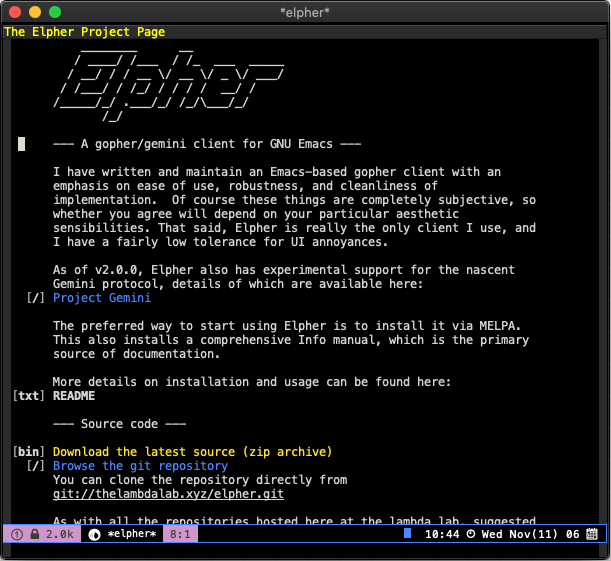Download the latest source zip archive
This screenshot has height=561, width=611.
click(x=192, y=452)
